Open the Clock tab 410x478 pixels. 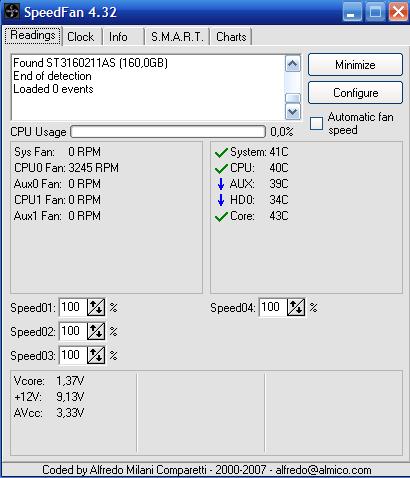[x=81, y=37]
